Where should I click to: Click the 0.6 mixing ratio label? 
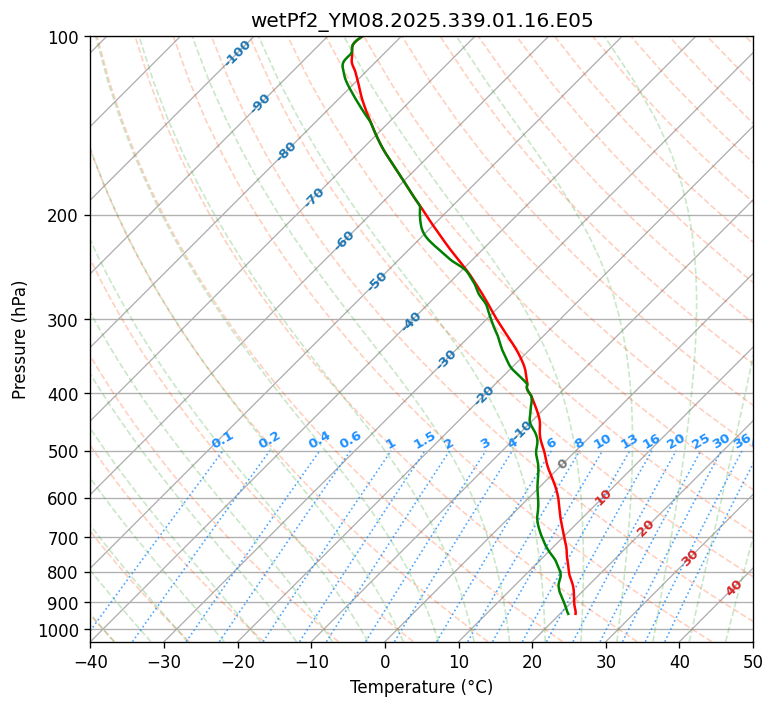[x=350, y=441]
